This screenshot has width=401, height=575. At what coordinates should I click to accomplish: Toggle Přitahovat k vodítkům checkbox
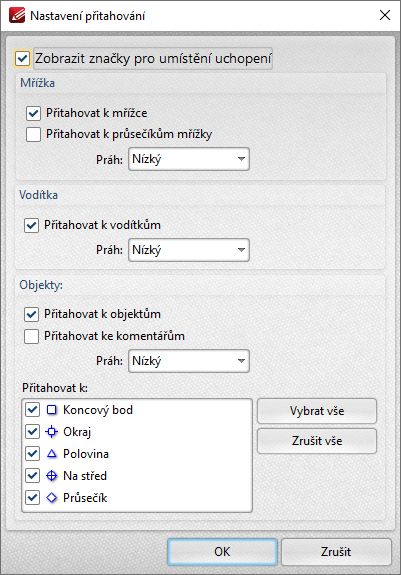tap(32, 225)
